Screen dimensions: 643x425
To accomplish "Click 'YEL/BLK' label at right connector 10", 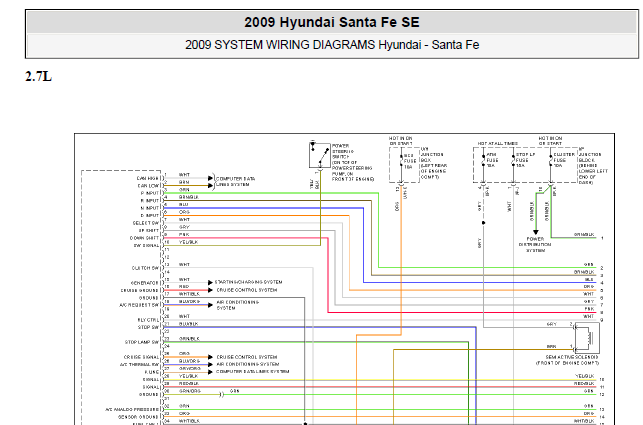I will pos(584,376).
